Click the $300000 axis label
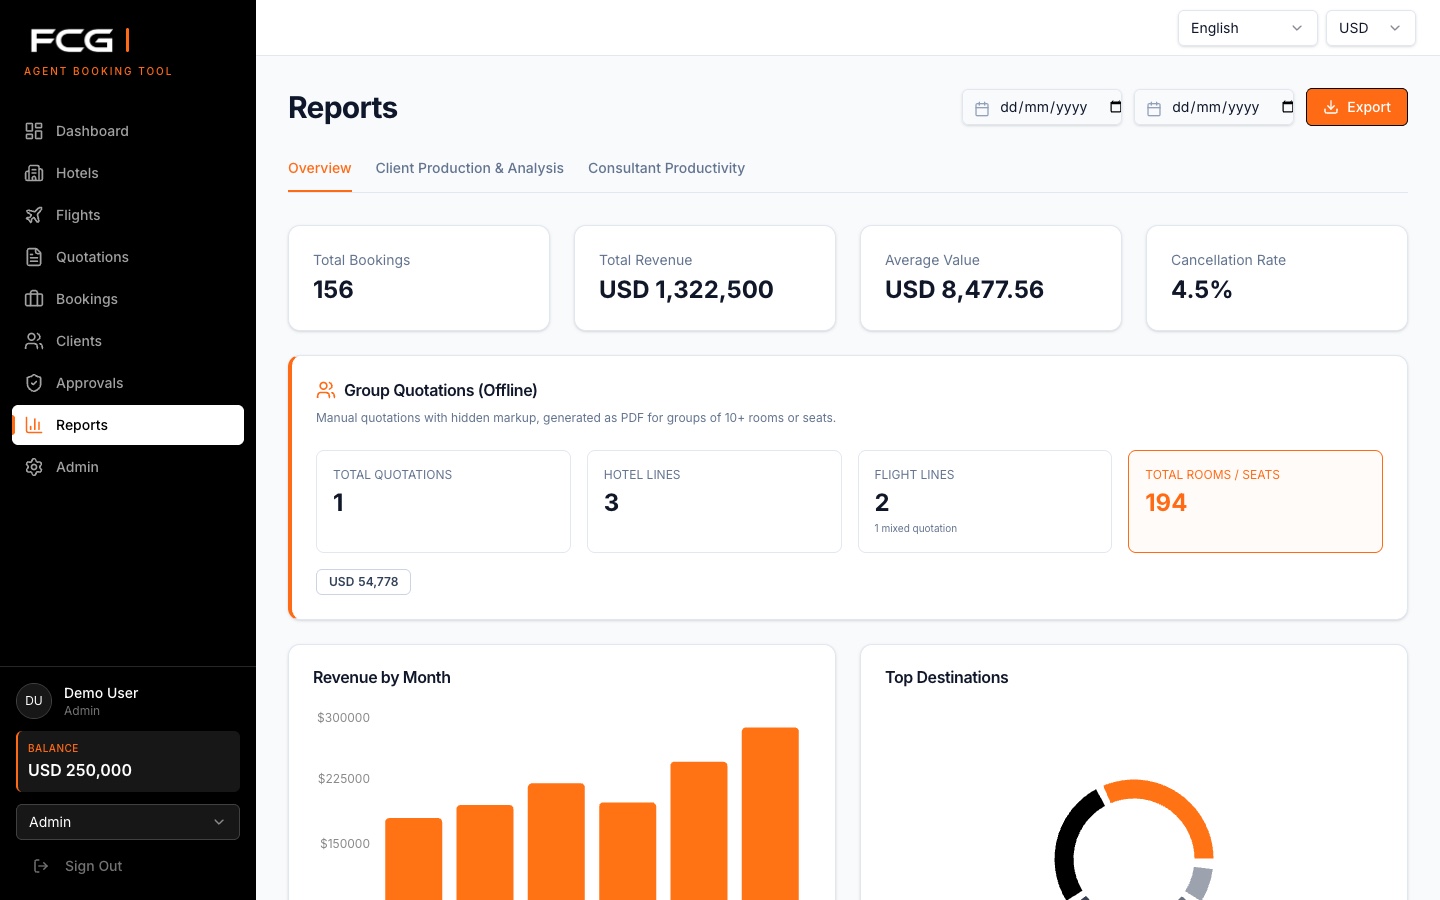 point(343,718)
